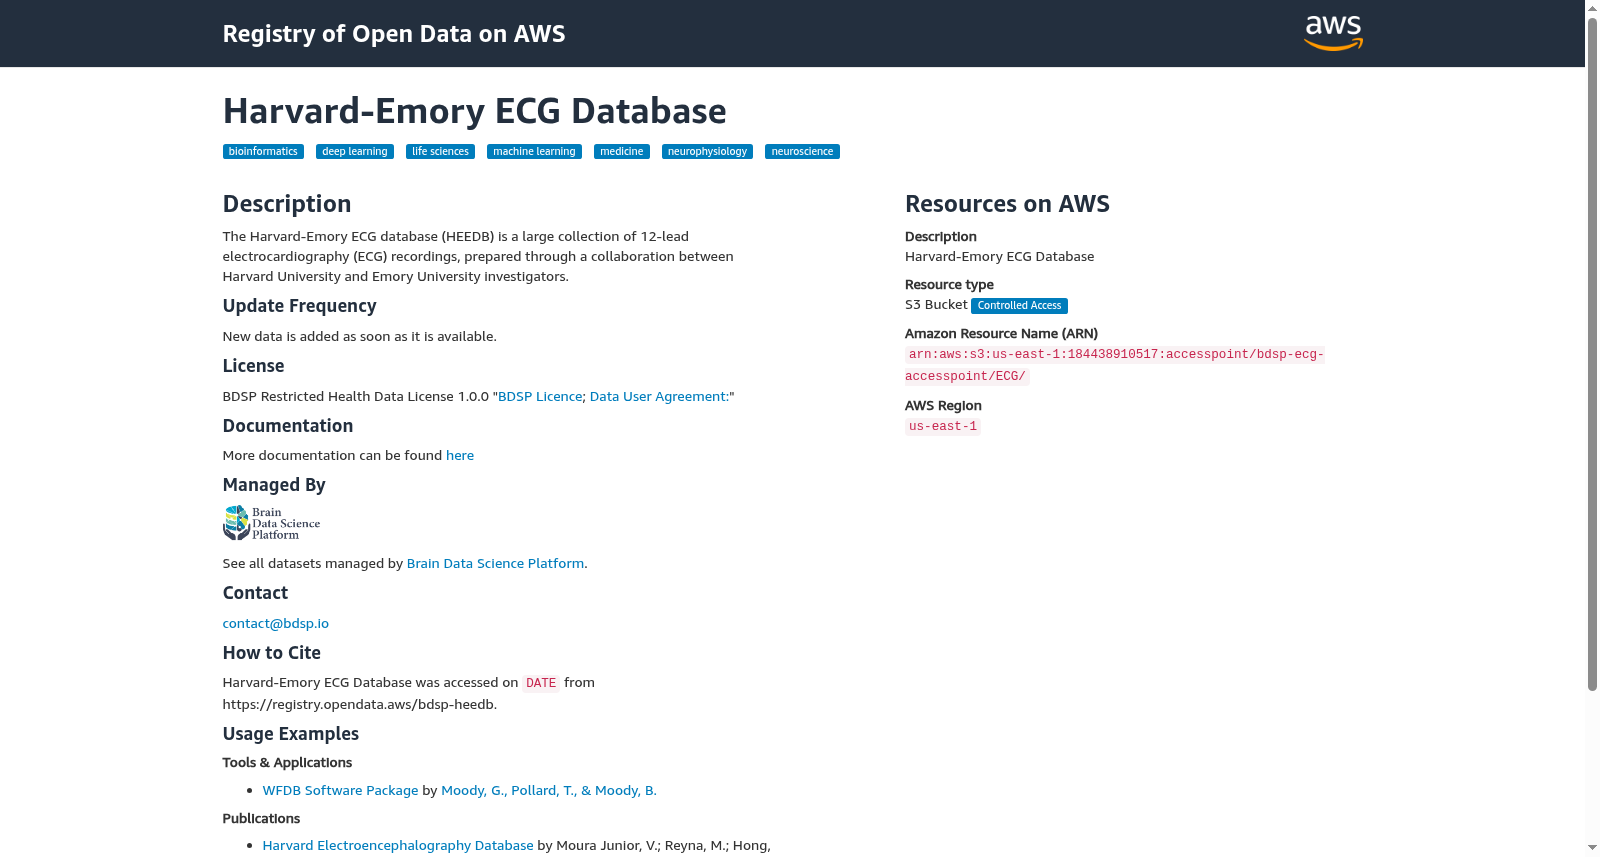This screenshot has height=857, width=1600.
Task: Click contact@bdsp.io email link
Action: [x=276, y=624]
